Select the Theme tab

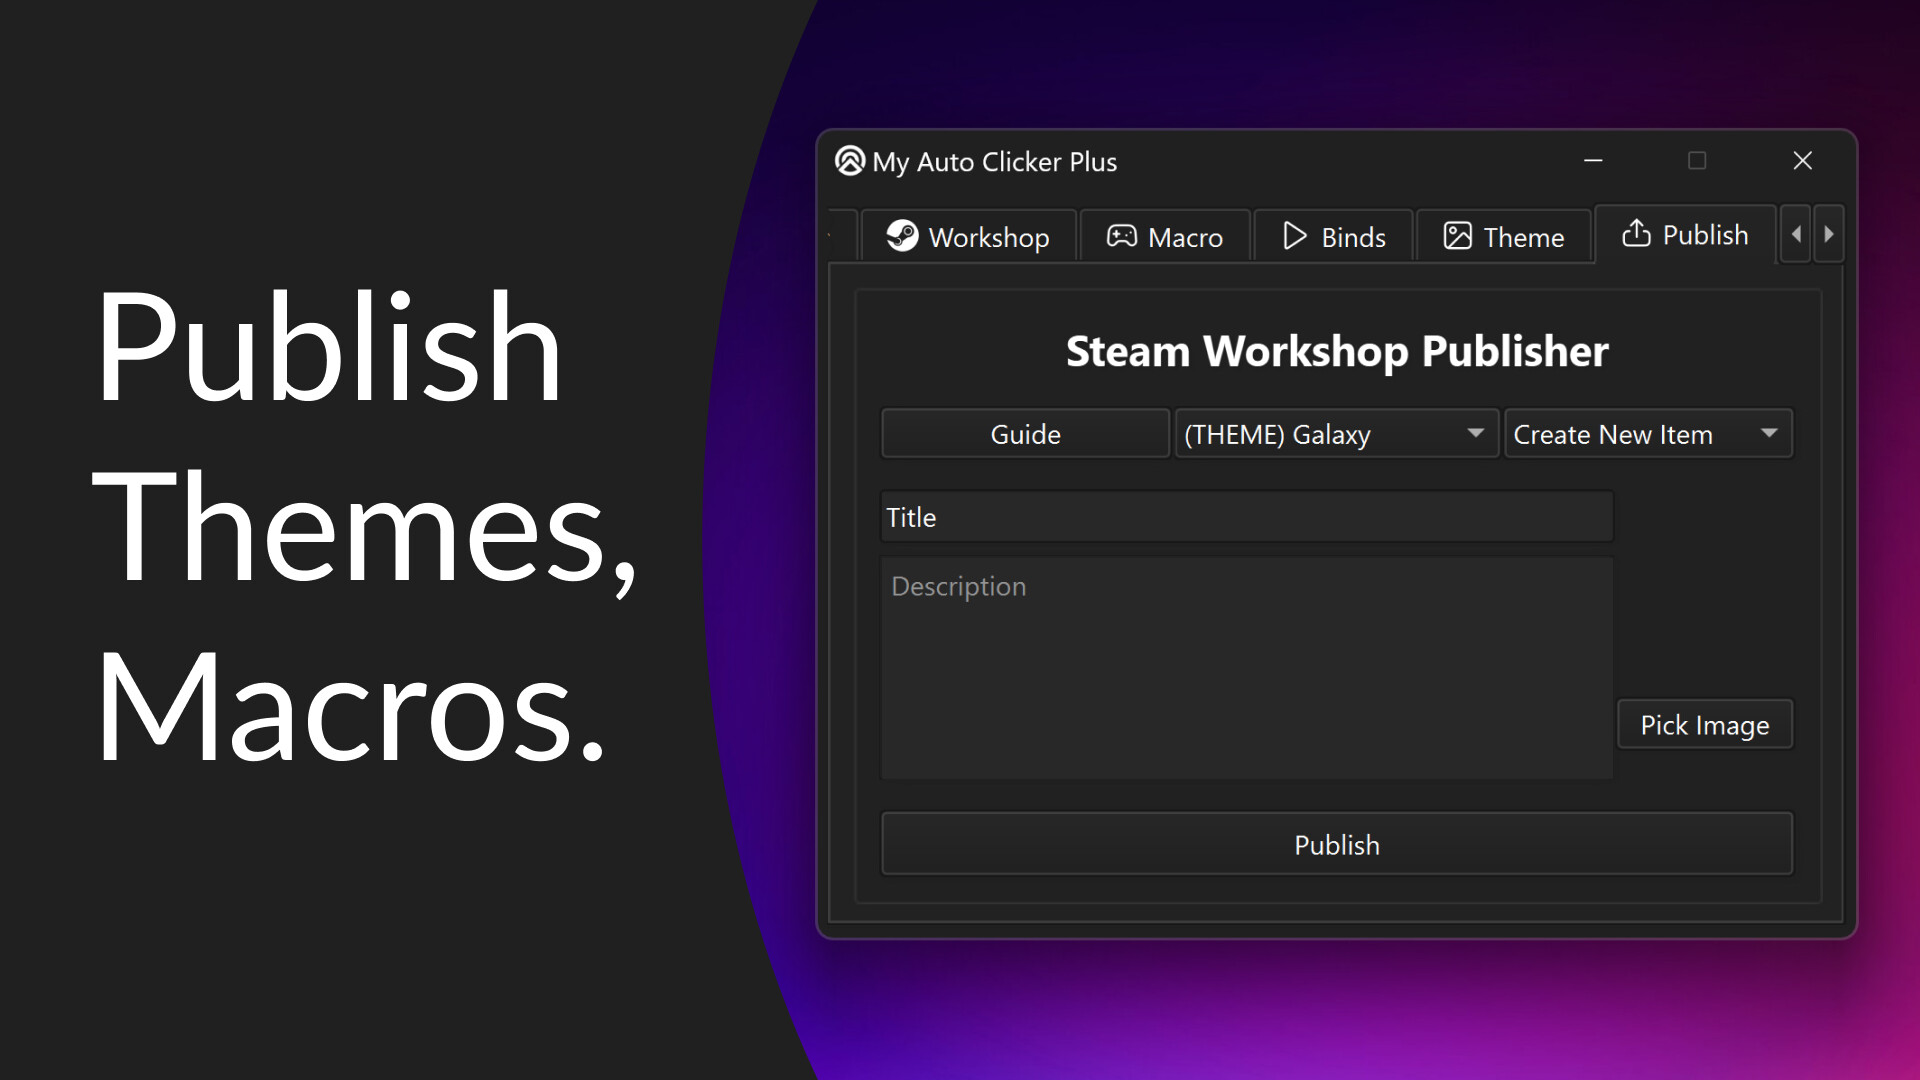coord(1503,236)
